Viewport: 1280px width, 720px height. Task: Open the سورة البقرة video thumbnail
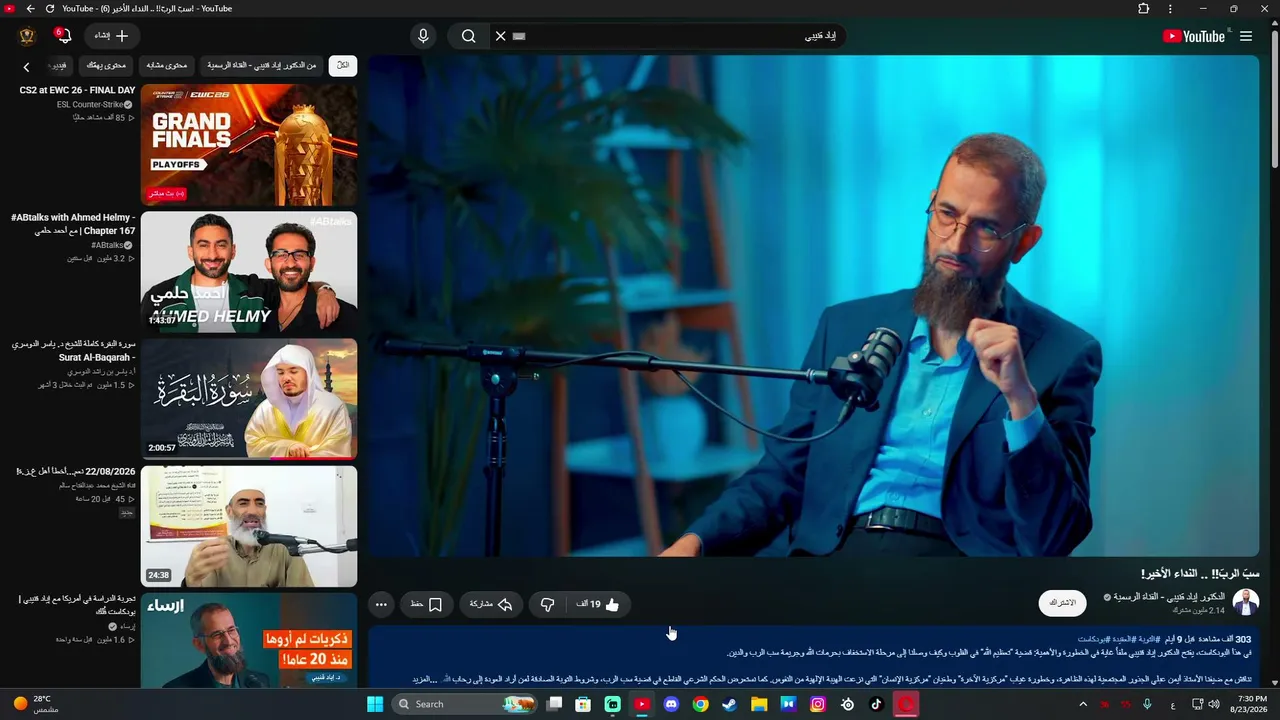pos(249,399)
